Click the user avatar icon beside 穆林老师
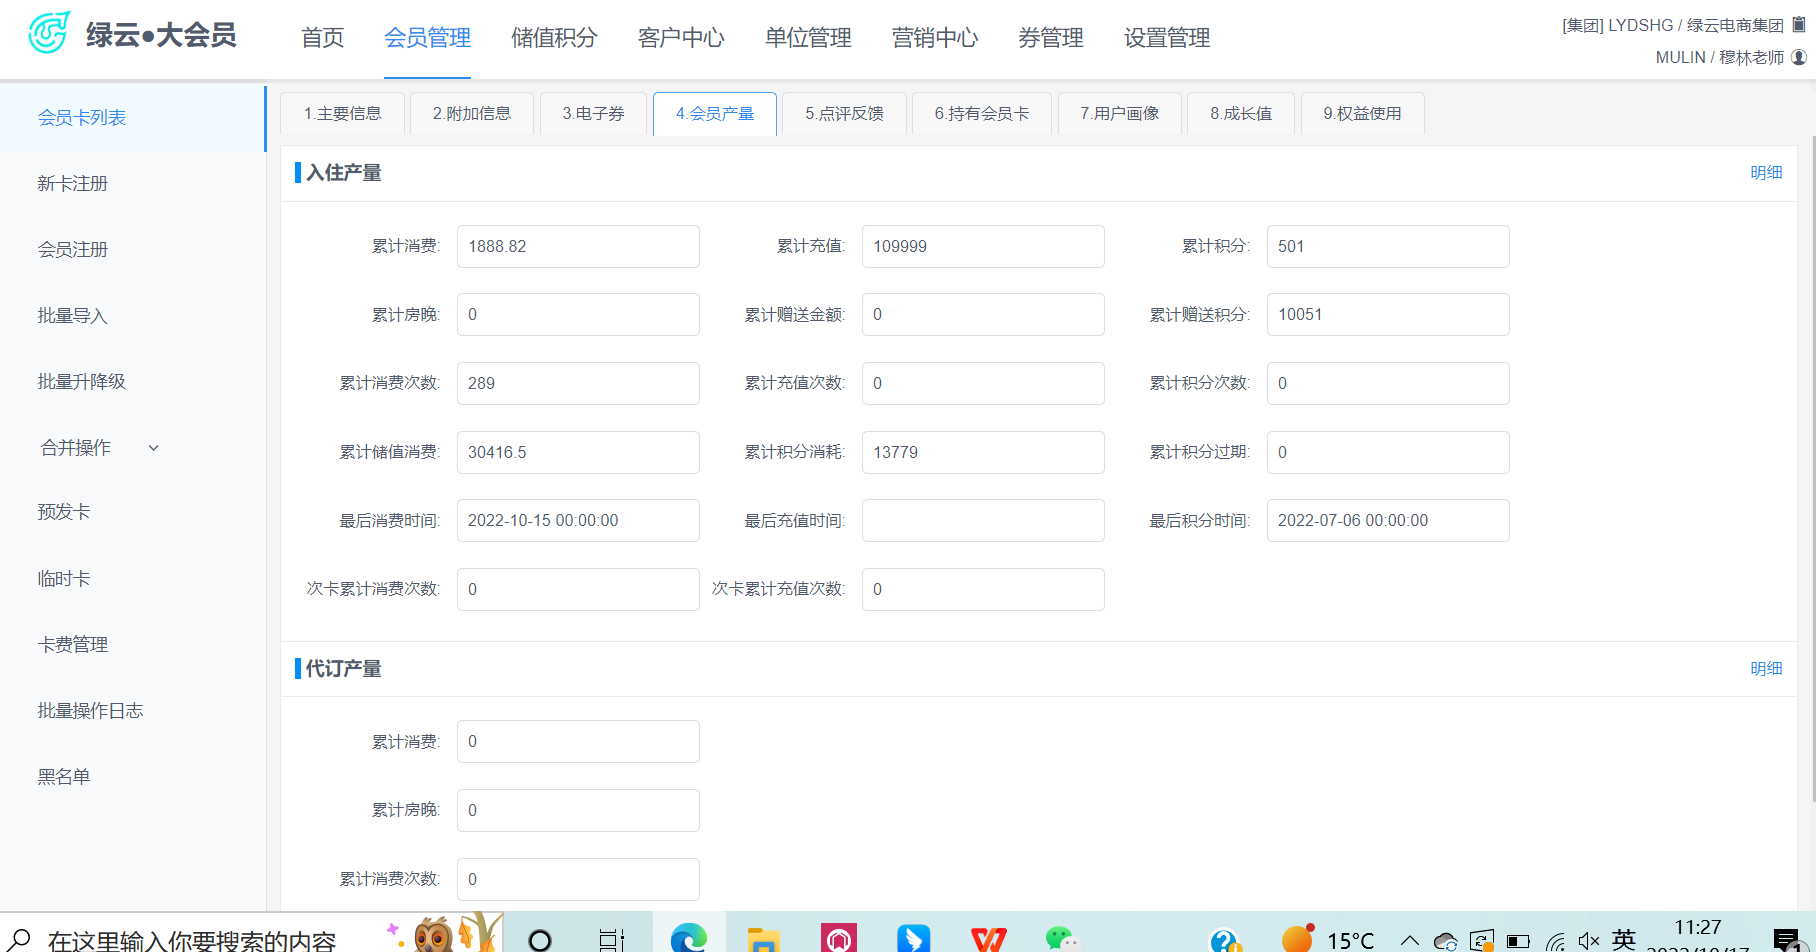 [1799, 58]
